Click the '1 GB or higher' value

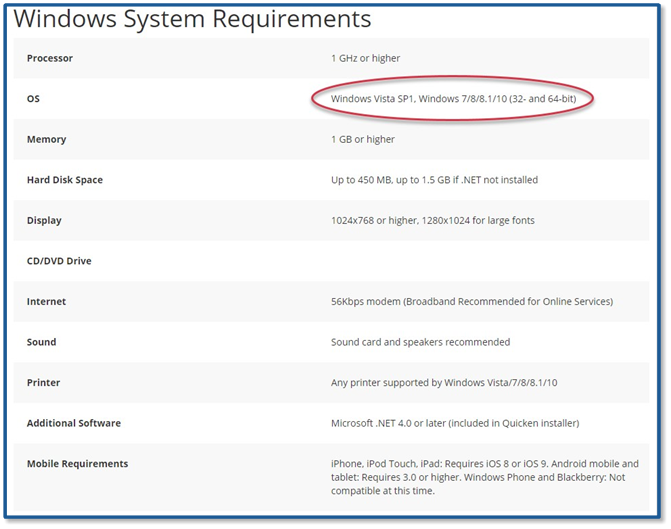point(363,139)
